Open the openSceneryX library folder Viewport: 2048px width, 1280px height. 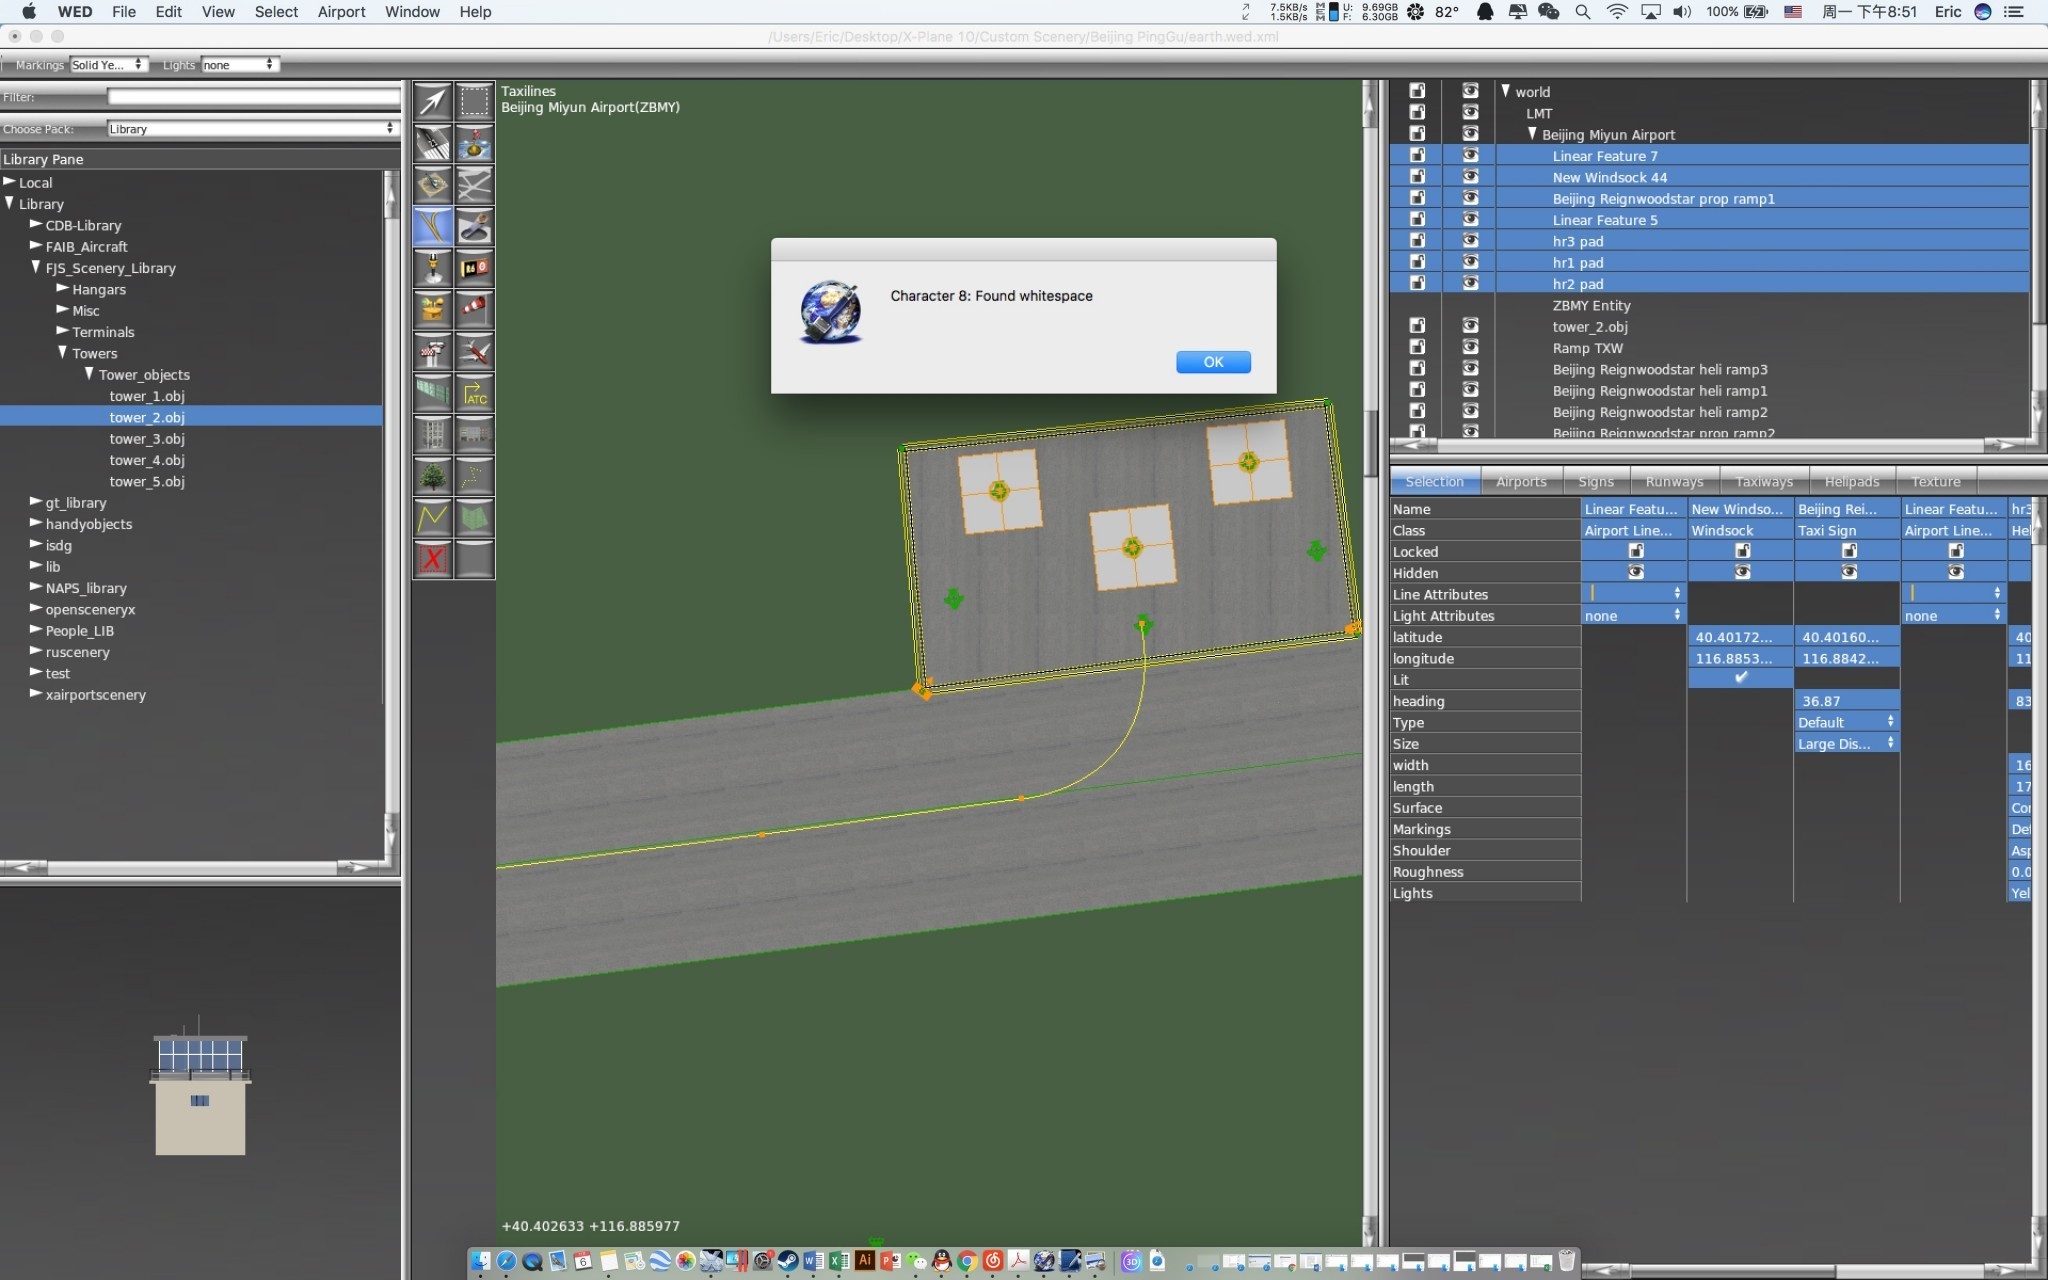[x=90, y=609]
